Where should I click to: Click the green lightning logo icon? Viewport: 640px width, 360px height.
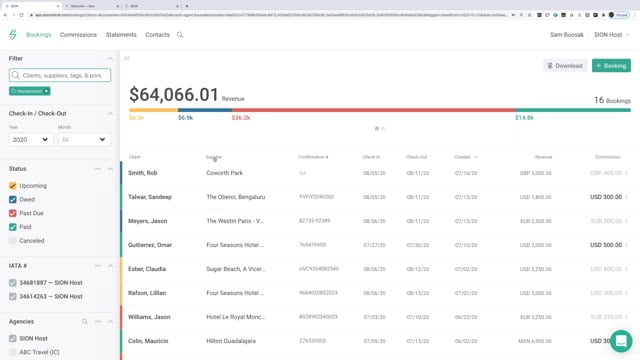[13, 35]
